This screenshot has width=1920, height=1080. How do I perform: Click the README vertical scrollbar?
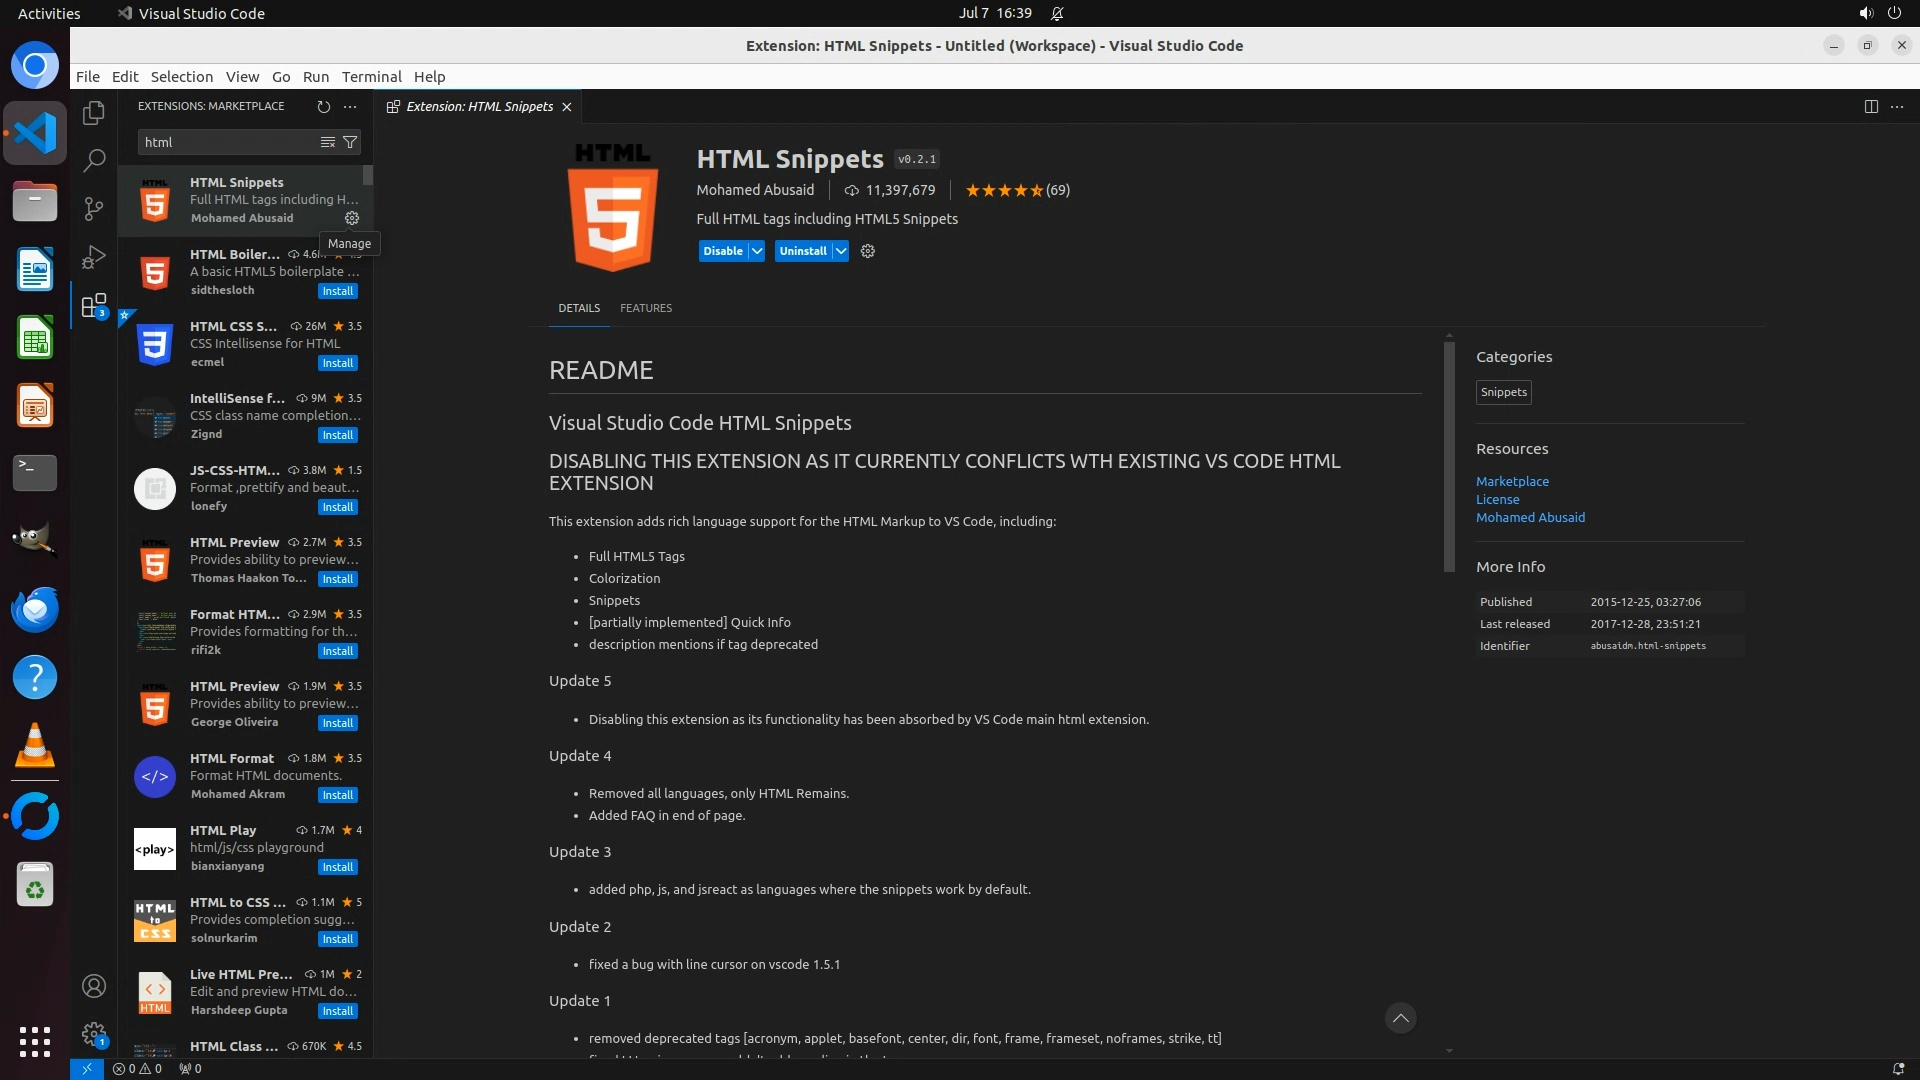point(1449,457)
